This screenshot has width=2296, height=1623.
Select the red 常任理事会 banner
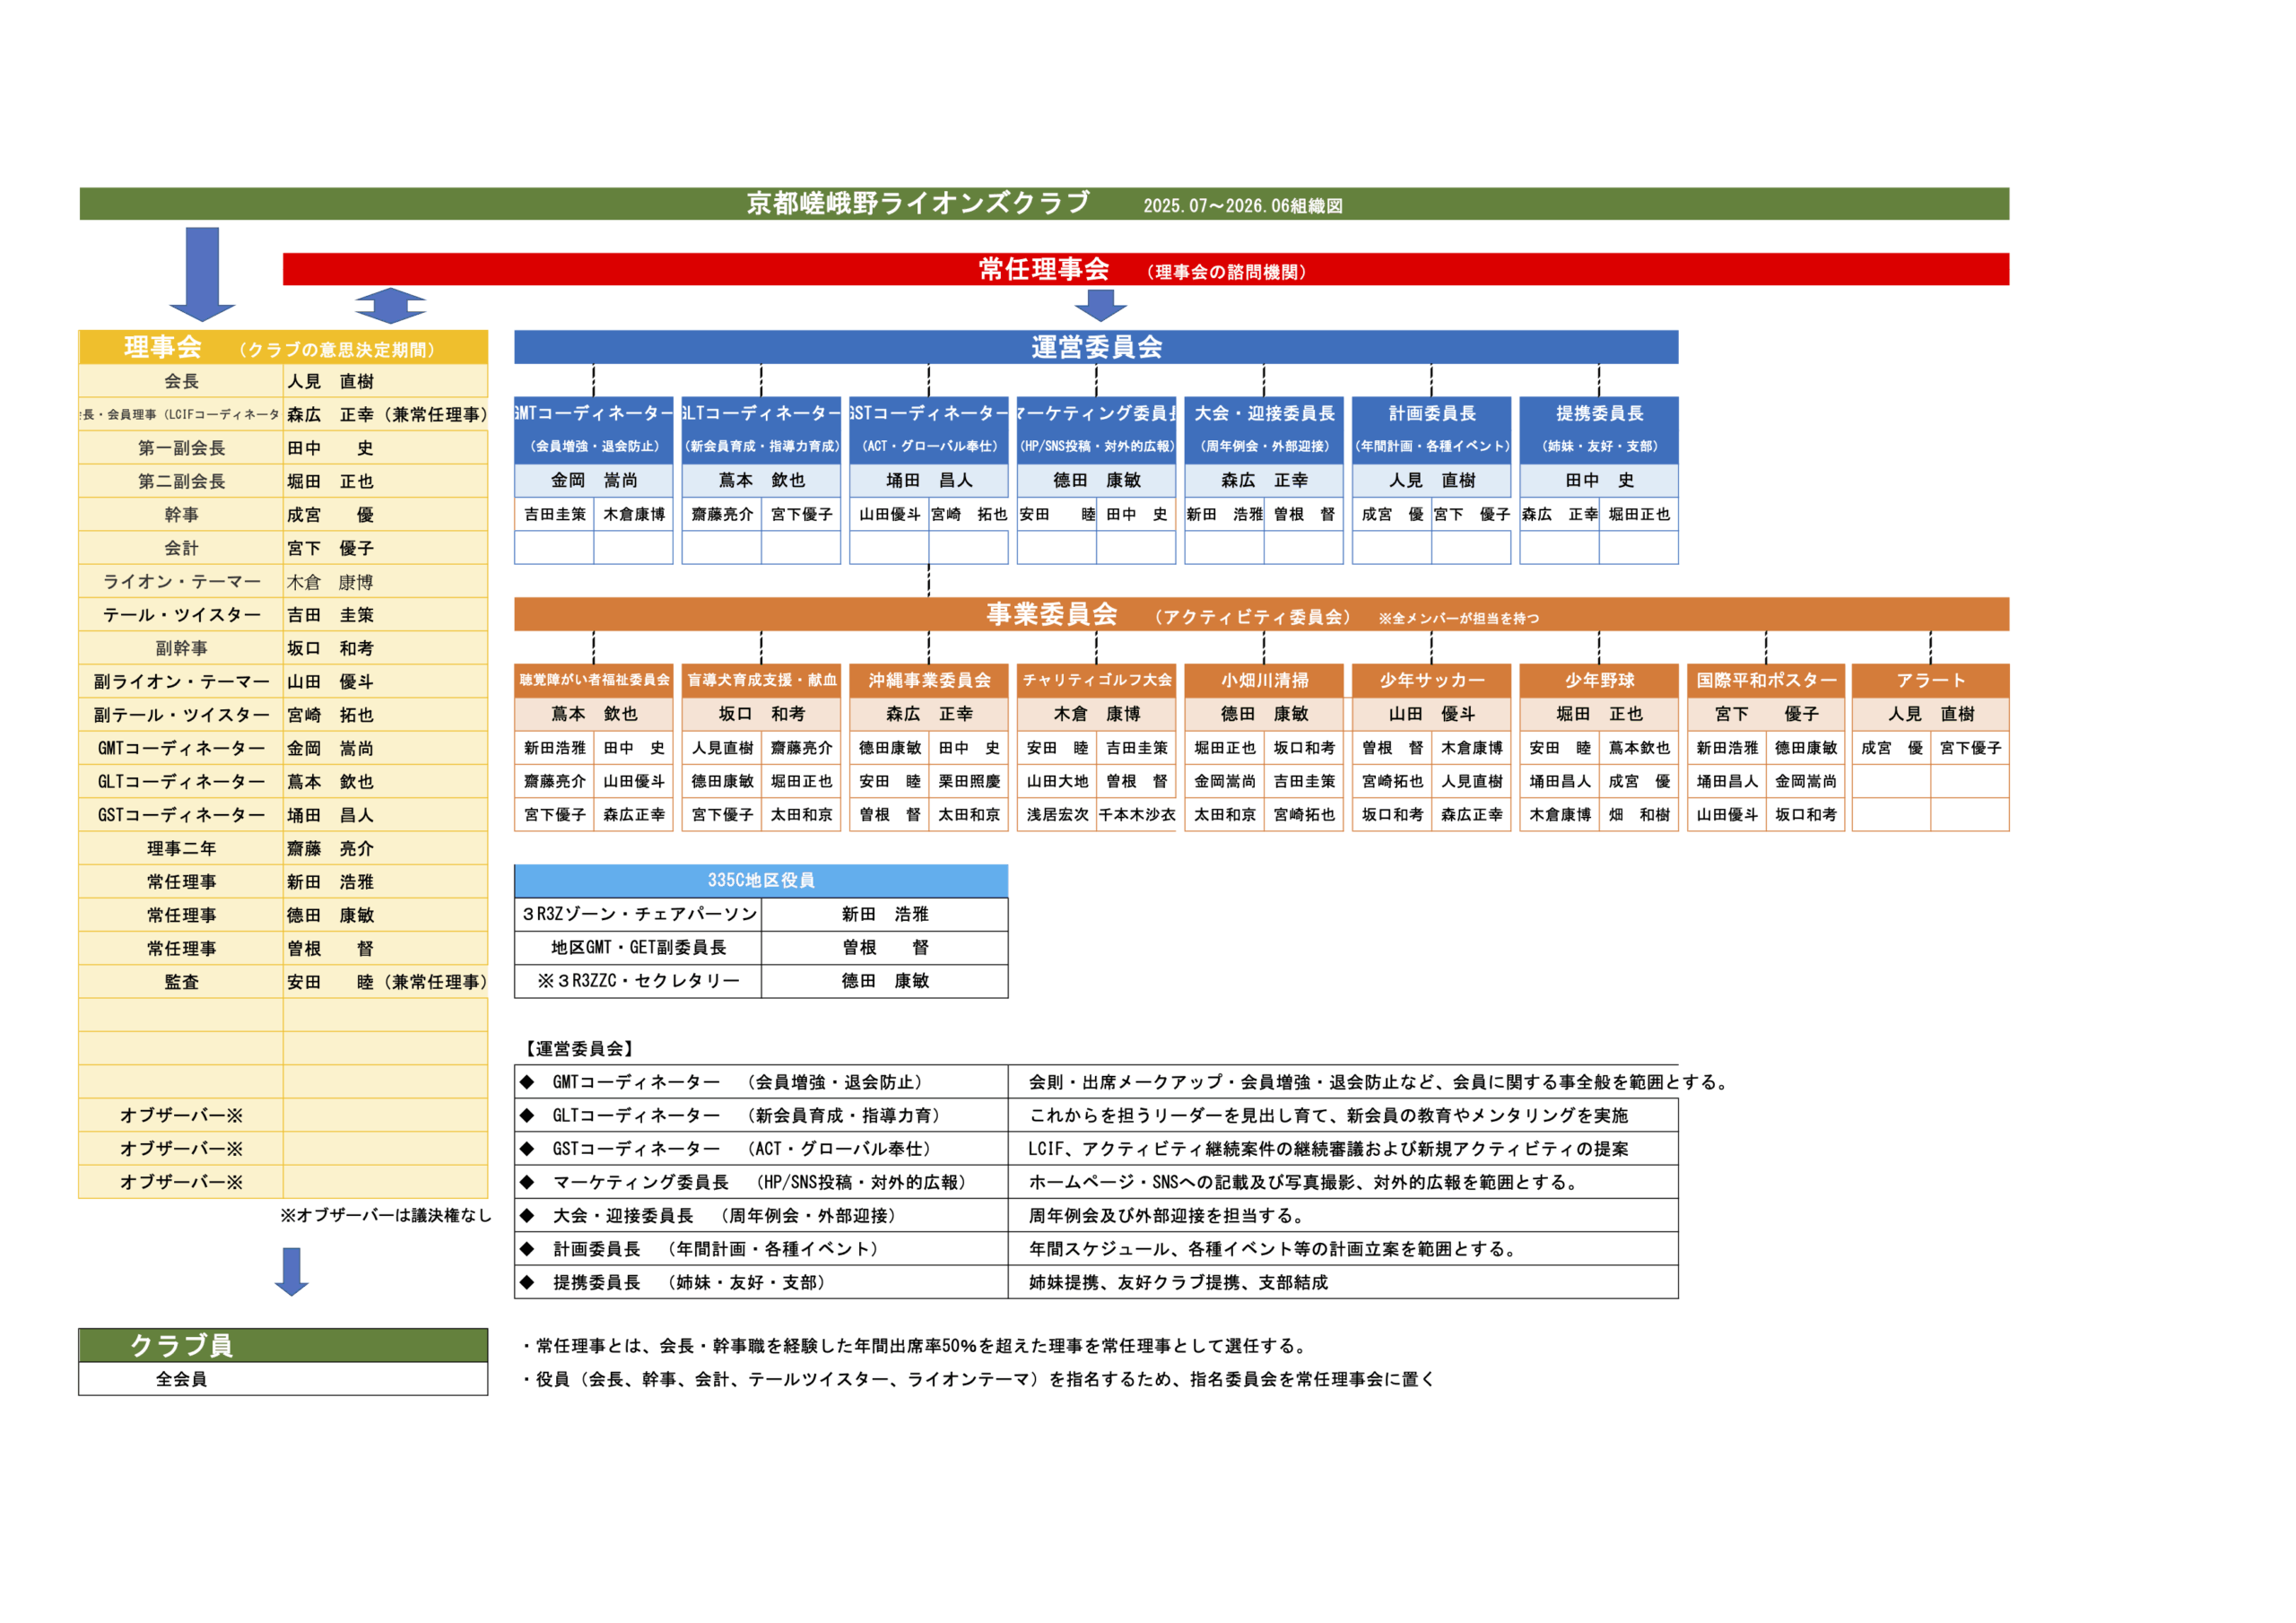[x=1146, y=269]
